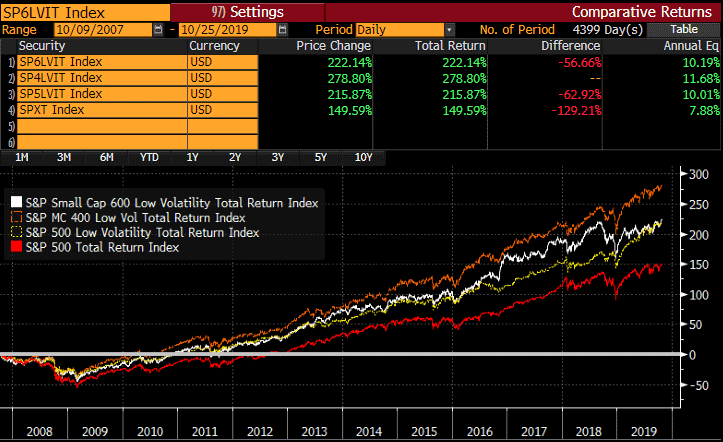Select the 1M range tab
Viewport: 723px width, 442px height.
coord(22,158)
